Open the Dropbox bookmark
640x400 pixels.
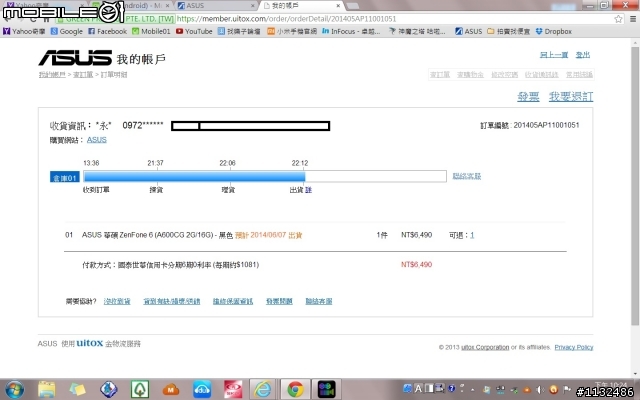point(553,31)
